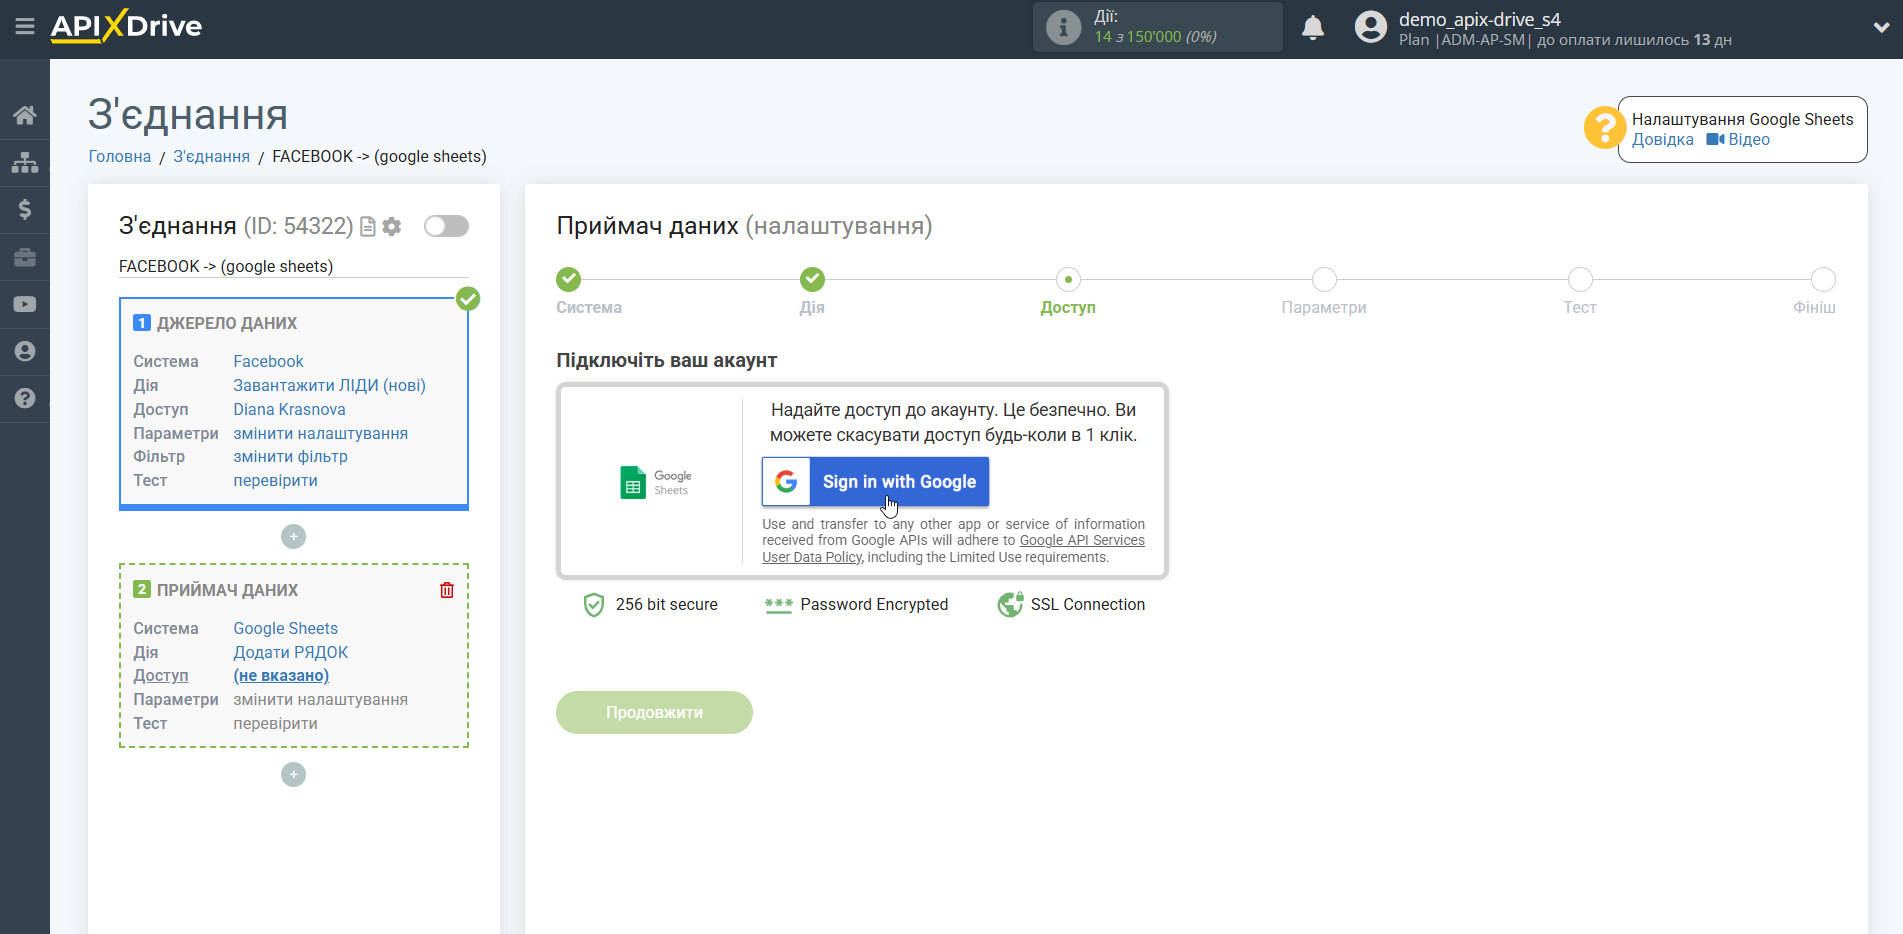Delete the data receiver with trash icon
The height and width of the screenshot is (934, 1903).
click(x=447, y=590)
